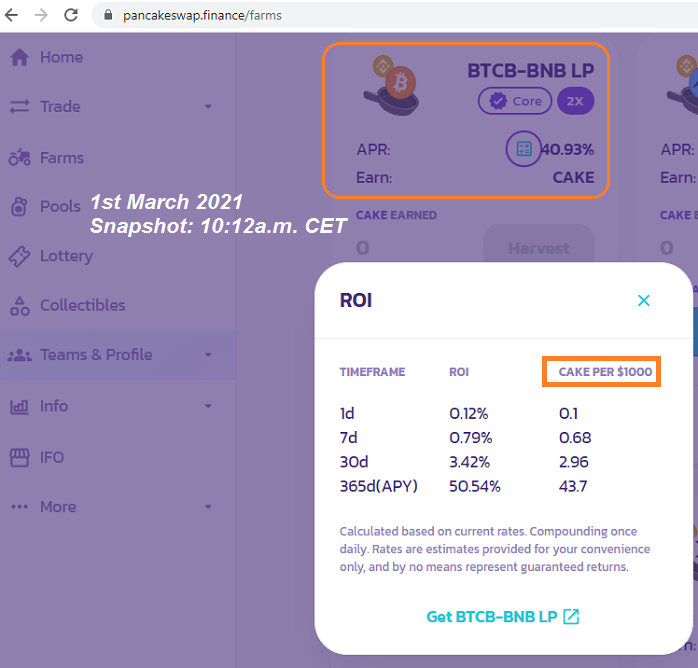Click the 1d timeframe row label
Viewport: 698px width, 668px height.
click(347, 414)
